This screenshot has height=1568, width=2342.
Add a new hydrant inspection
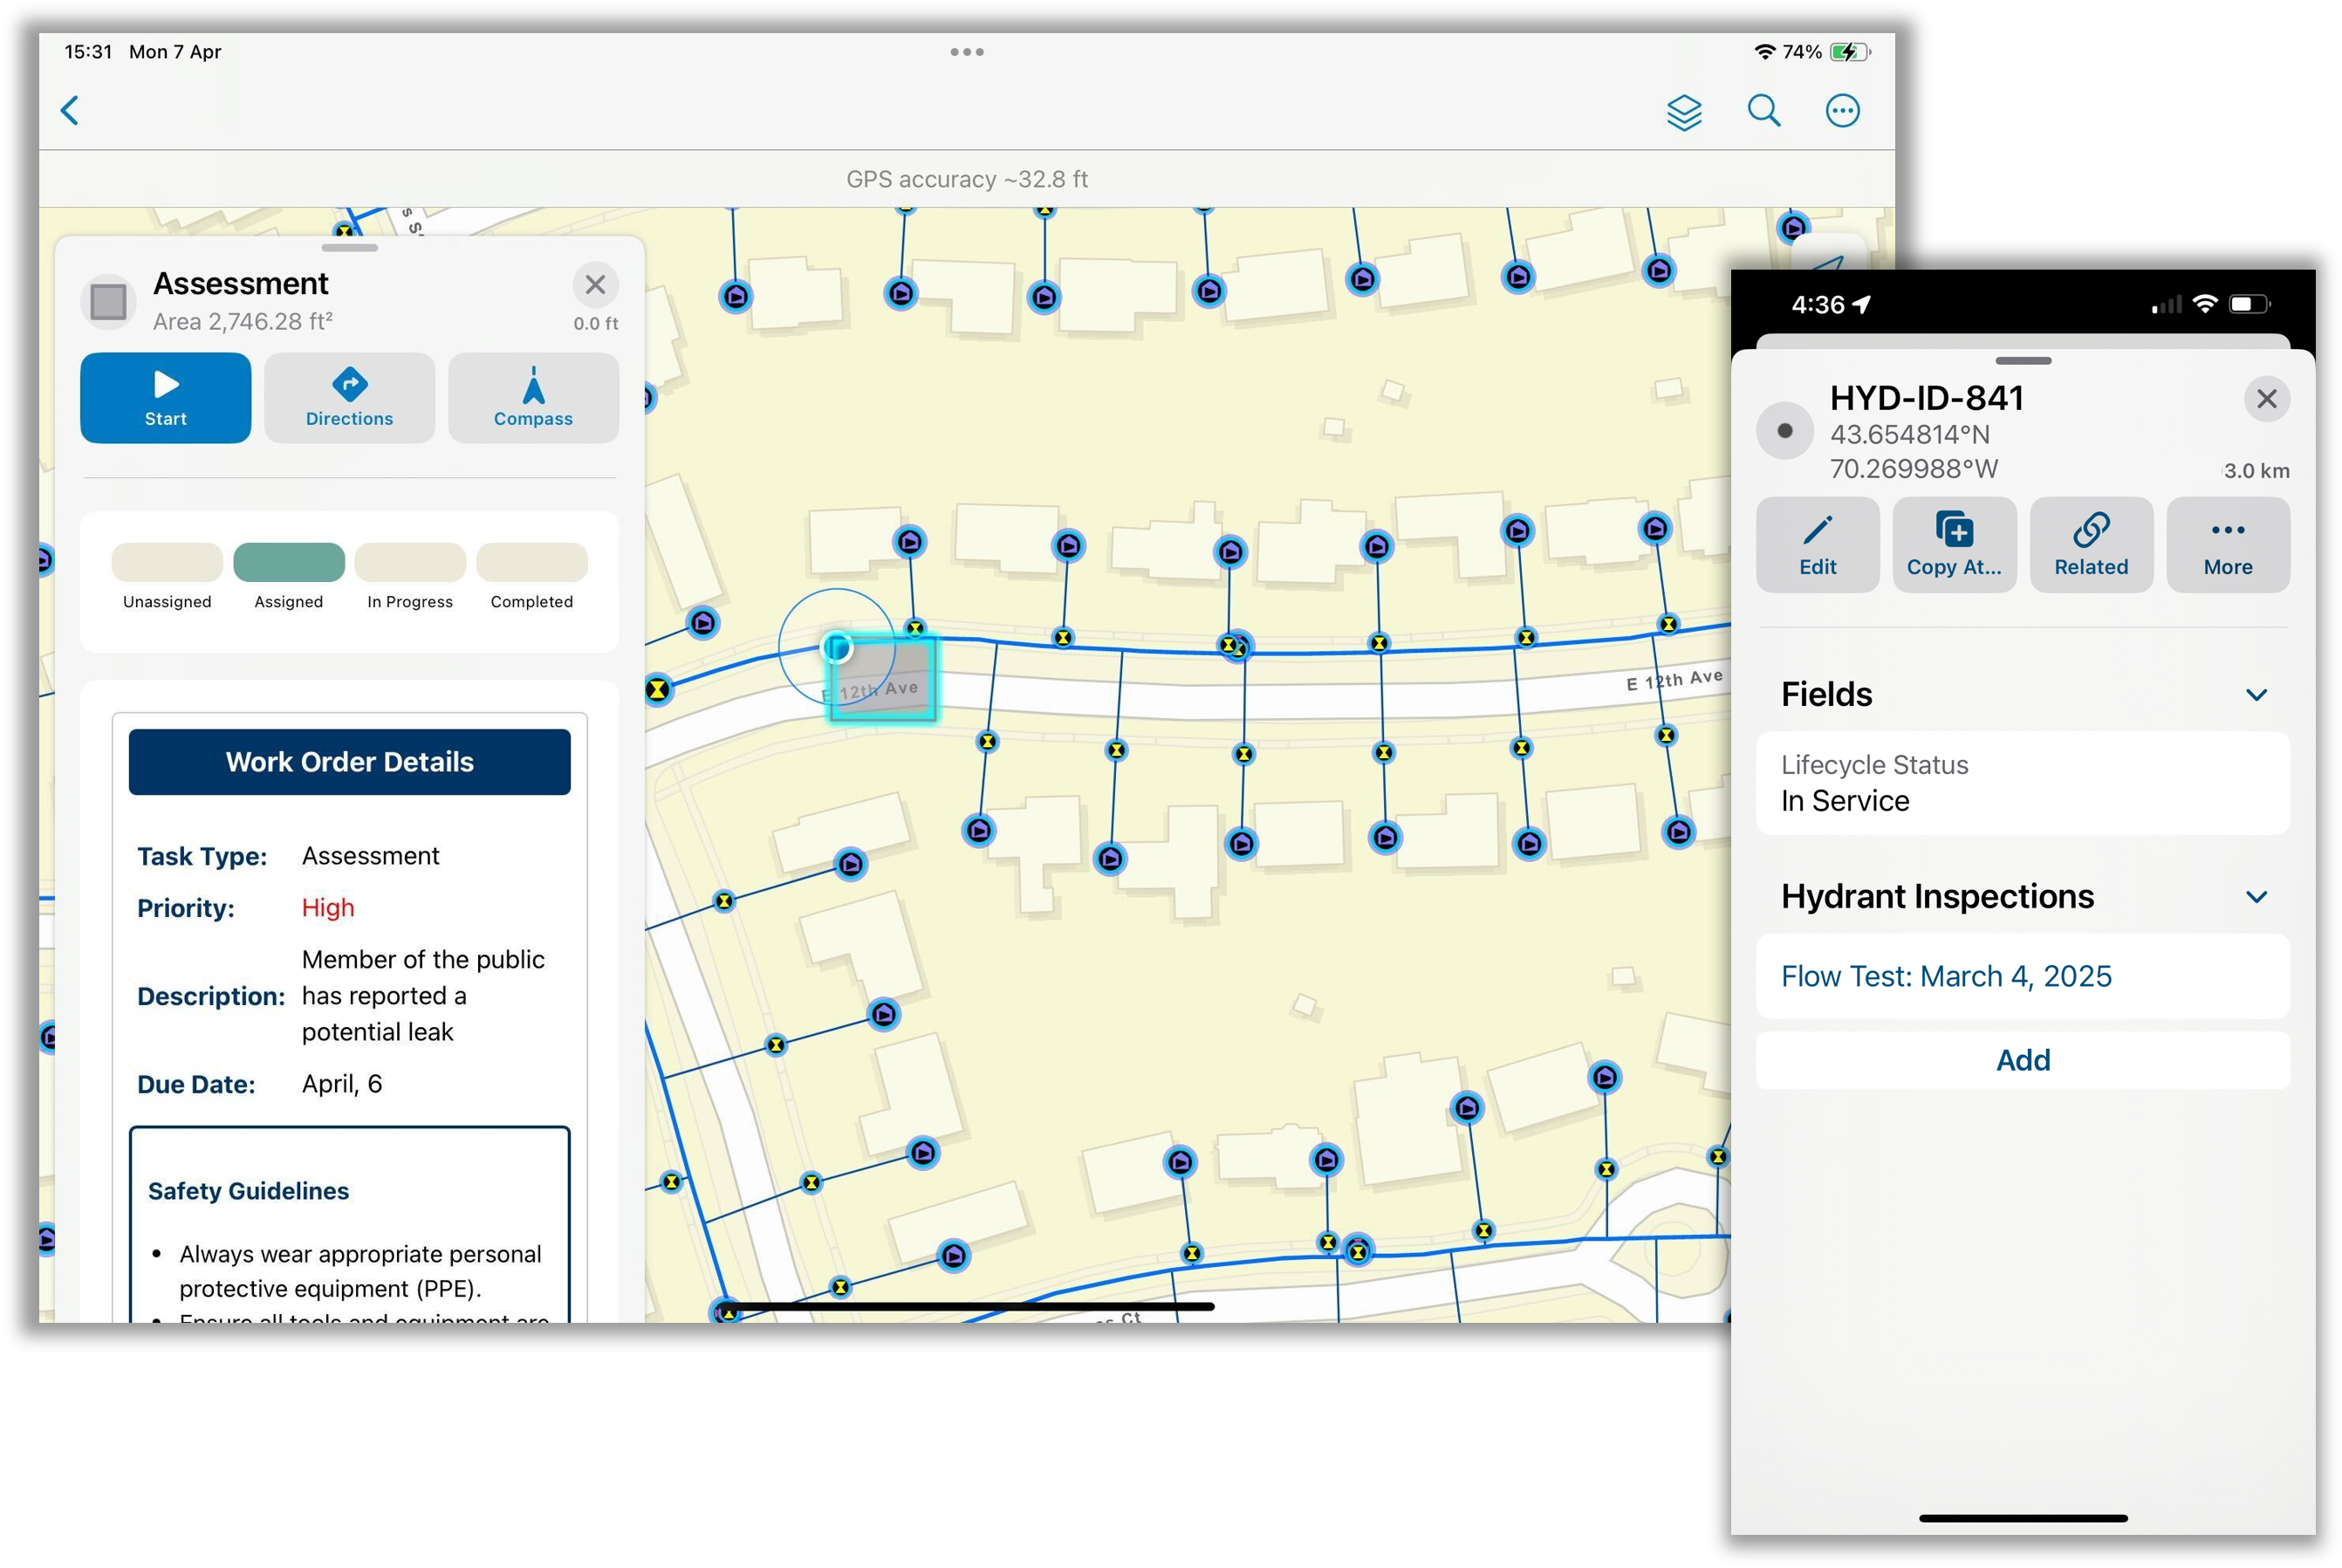pyautogui.click(x=2022, y=1060)
